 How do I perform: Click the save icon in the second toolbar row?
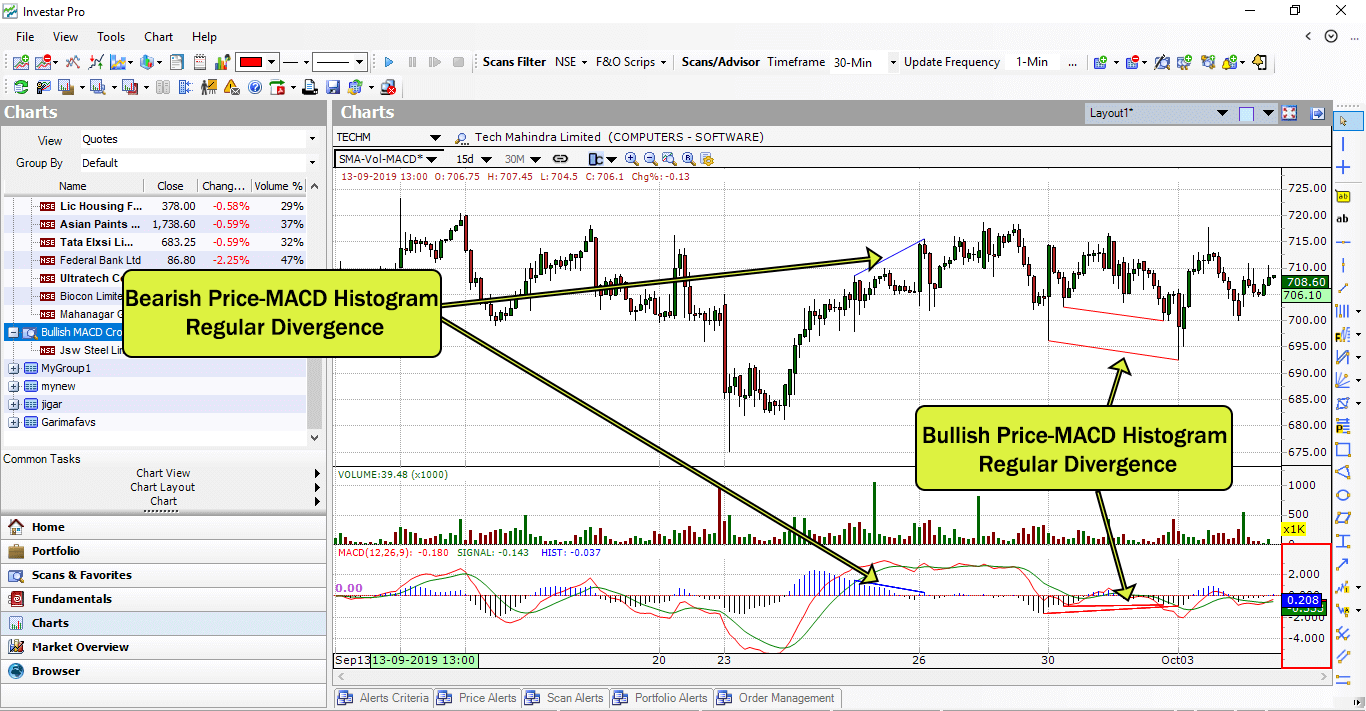click(x=333, y=87)
